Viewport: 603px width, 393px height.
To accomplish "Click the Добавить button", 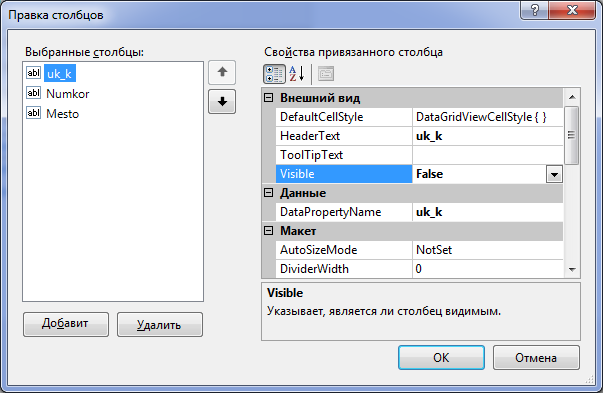I will 66,324.
